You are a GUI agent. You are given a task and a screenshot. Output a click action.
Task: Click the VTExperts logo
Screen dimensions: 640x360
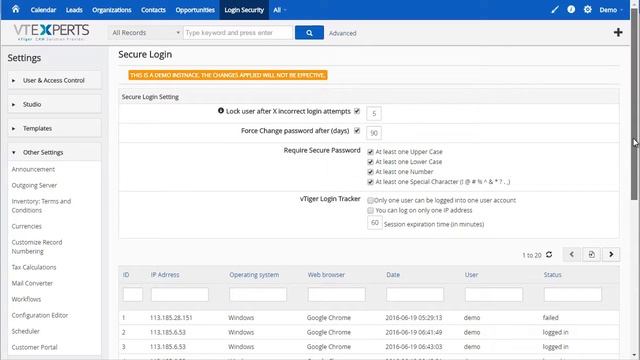[x=51, y=32]
